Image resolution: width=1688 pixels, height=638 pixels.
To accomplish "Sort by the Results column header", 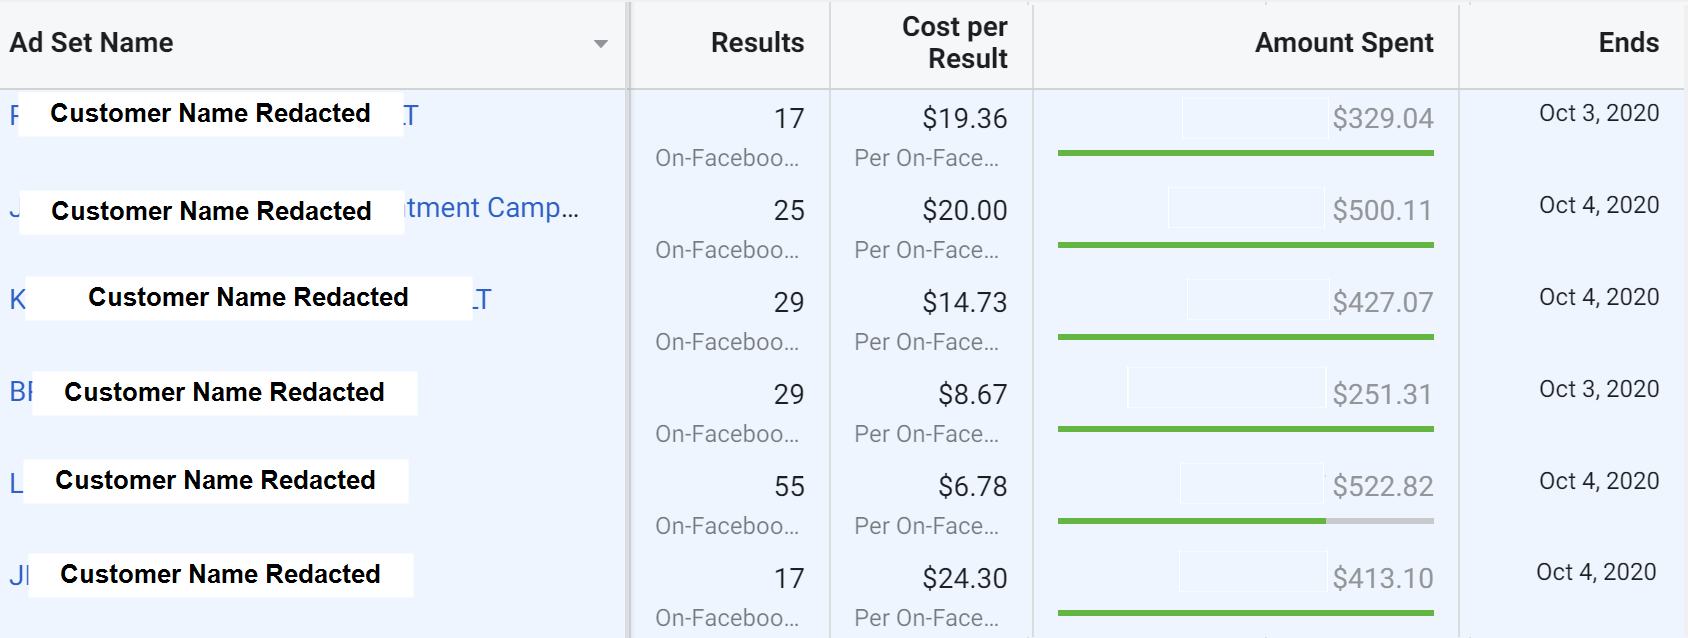I will (757, 43).
